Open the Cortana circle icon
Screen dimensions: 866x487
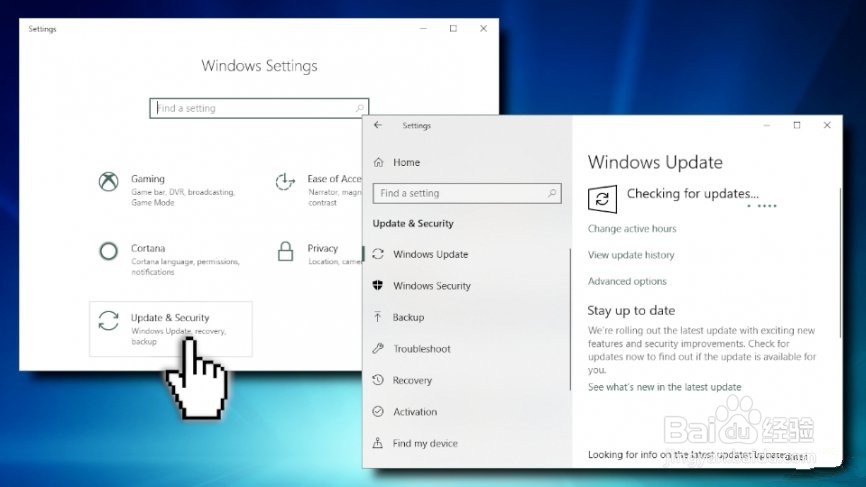point(108,251)
